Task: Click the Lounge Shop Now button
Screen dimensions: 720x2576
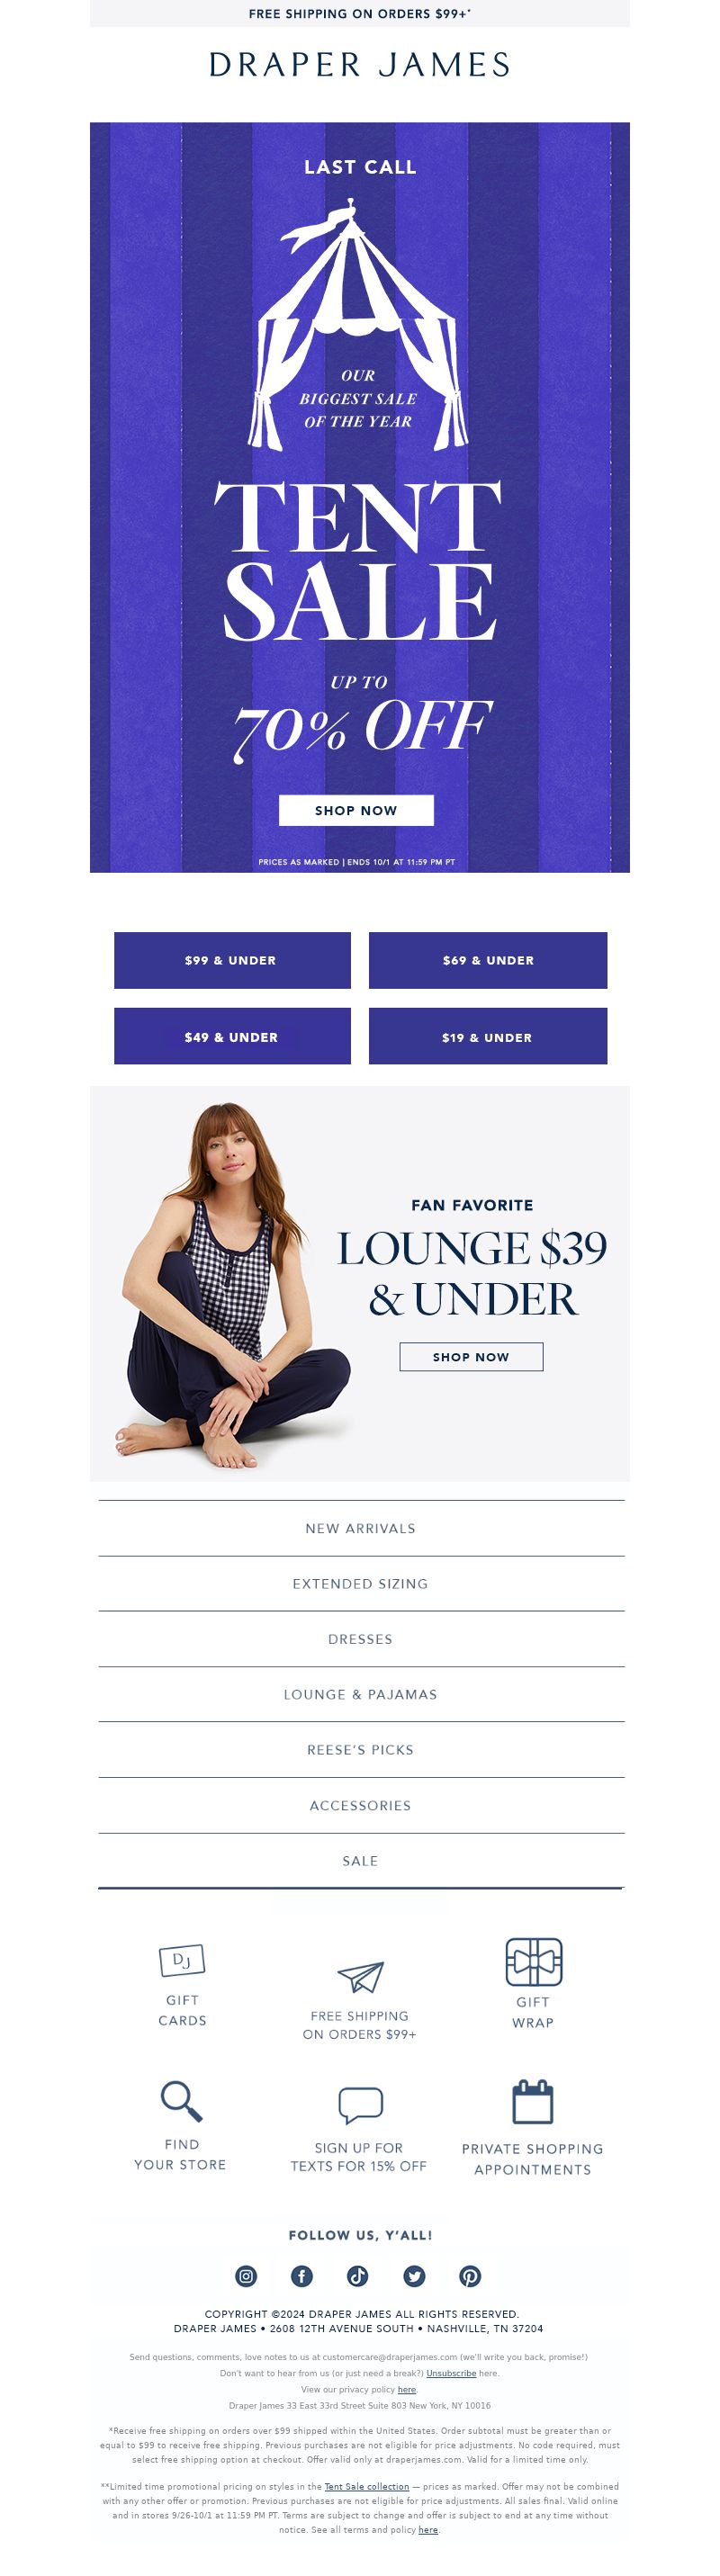Action: click(471, 1357)
